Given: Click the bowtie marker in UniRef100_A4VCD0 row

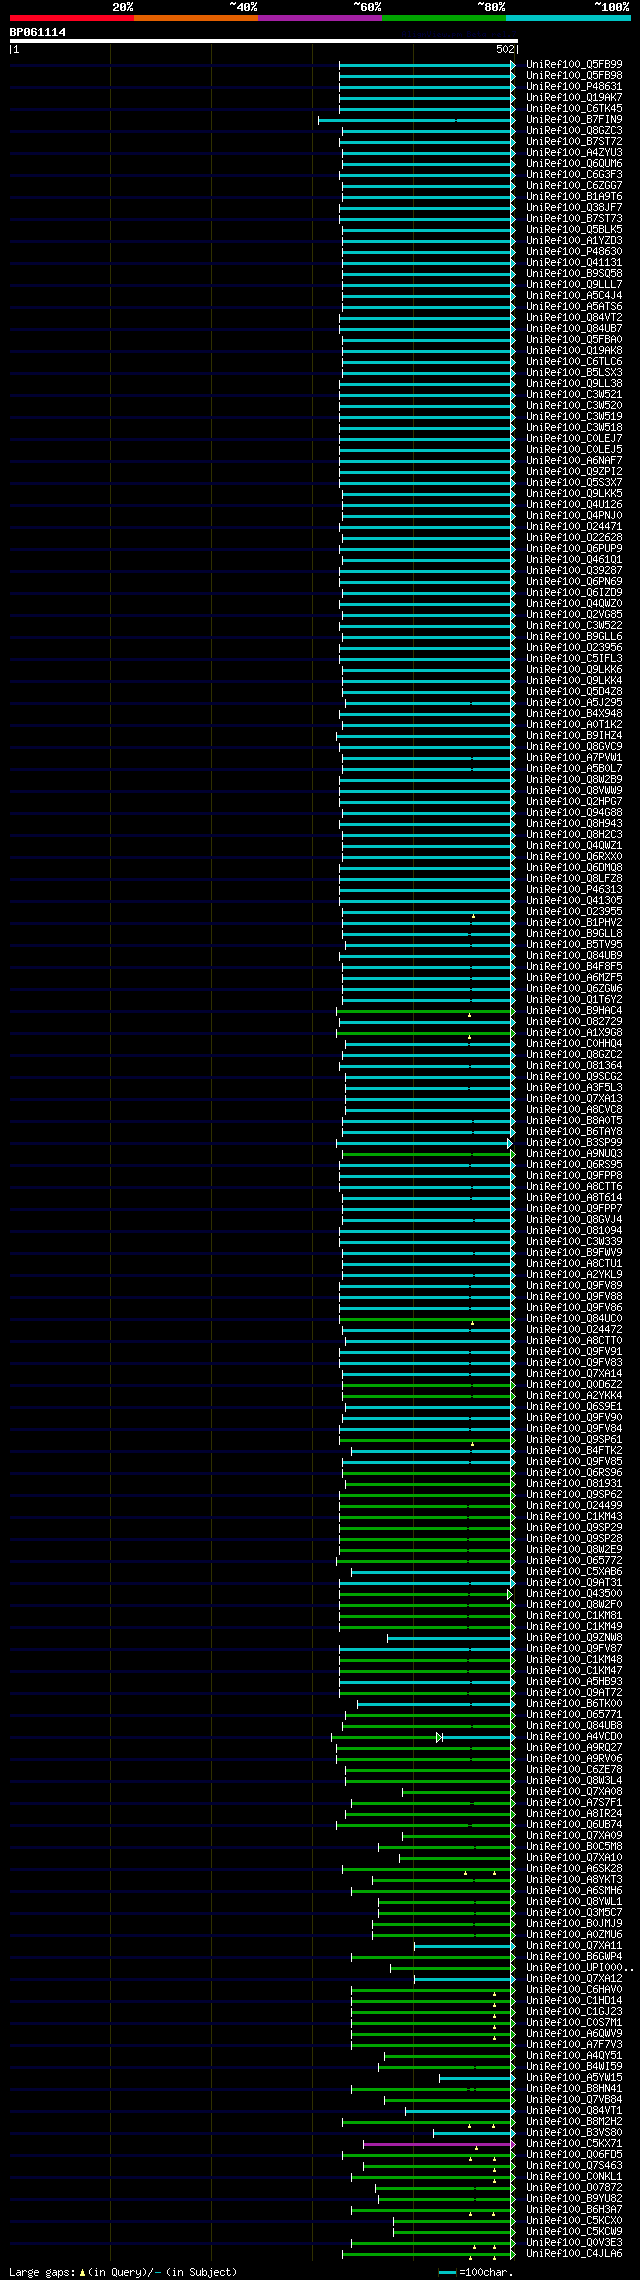Looking at the screenshot, I should 439,1737.
